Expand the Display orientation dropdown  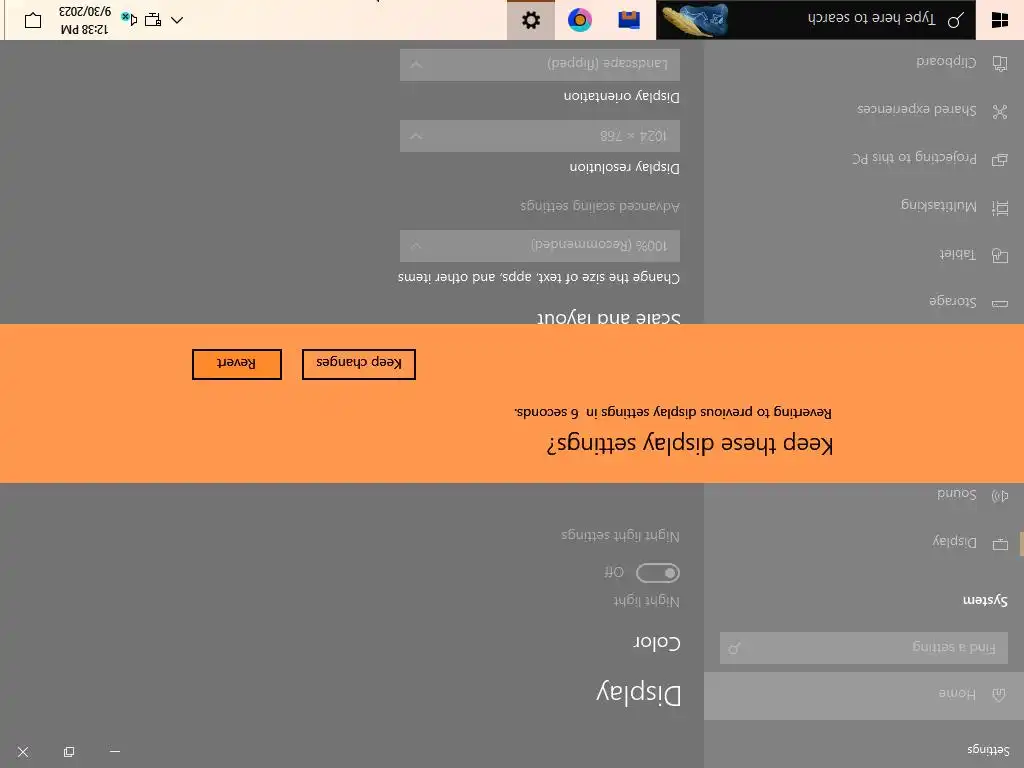point(539,64)
